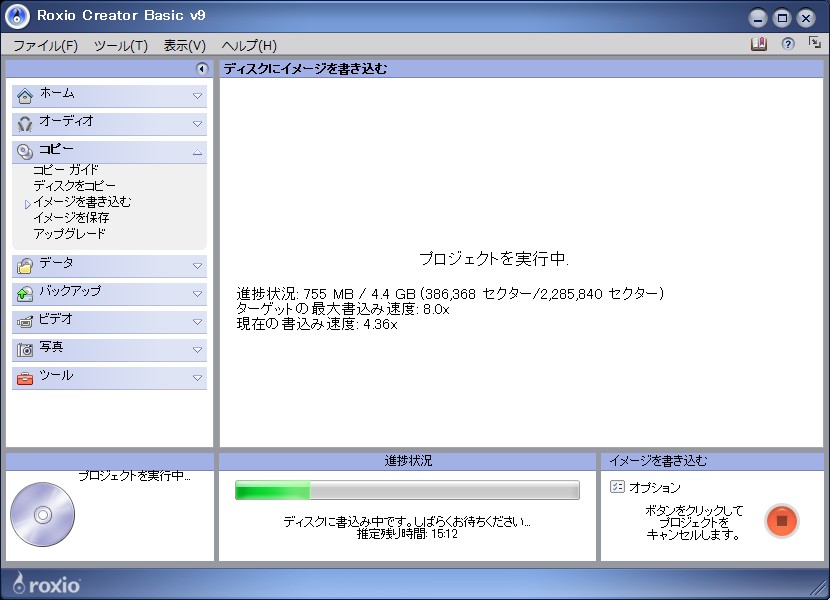830x600 pixels.
Task: Stop the burn with the red cancel button
Action: [x=781, y=521]
